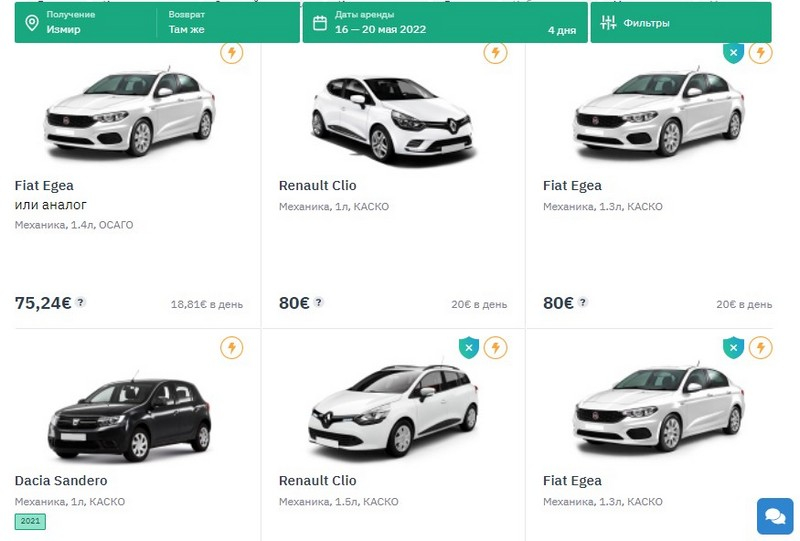
Task: Click question mark next to 75,24€ price
Action: 80,302
